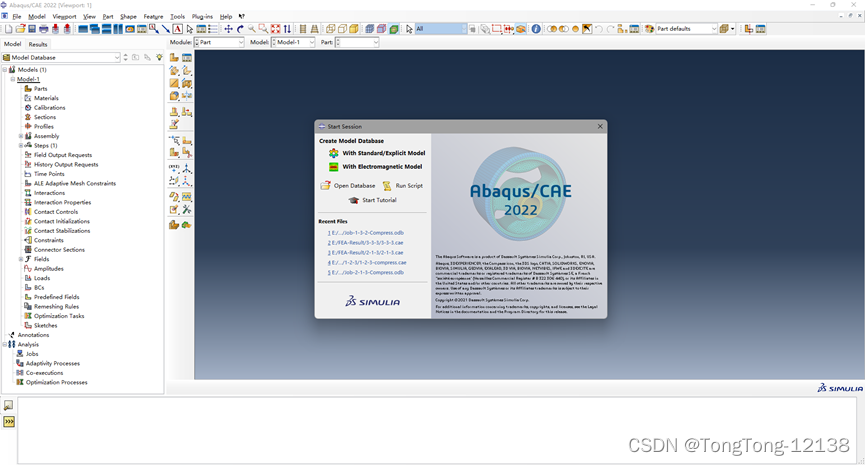Click the Query information icon

(x=536, y=29)
